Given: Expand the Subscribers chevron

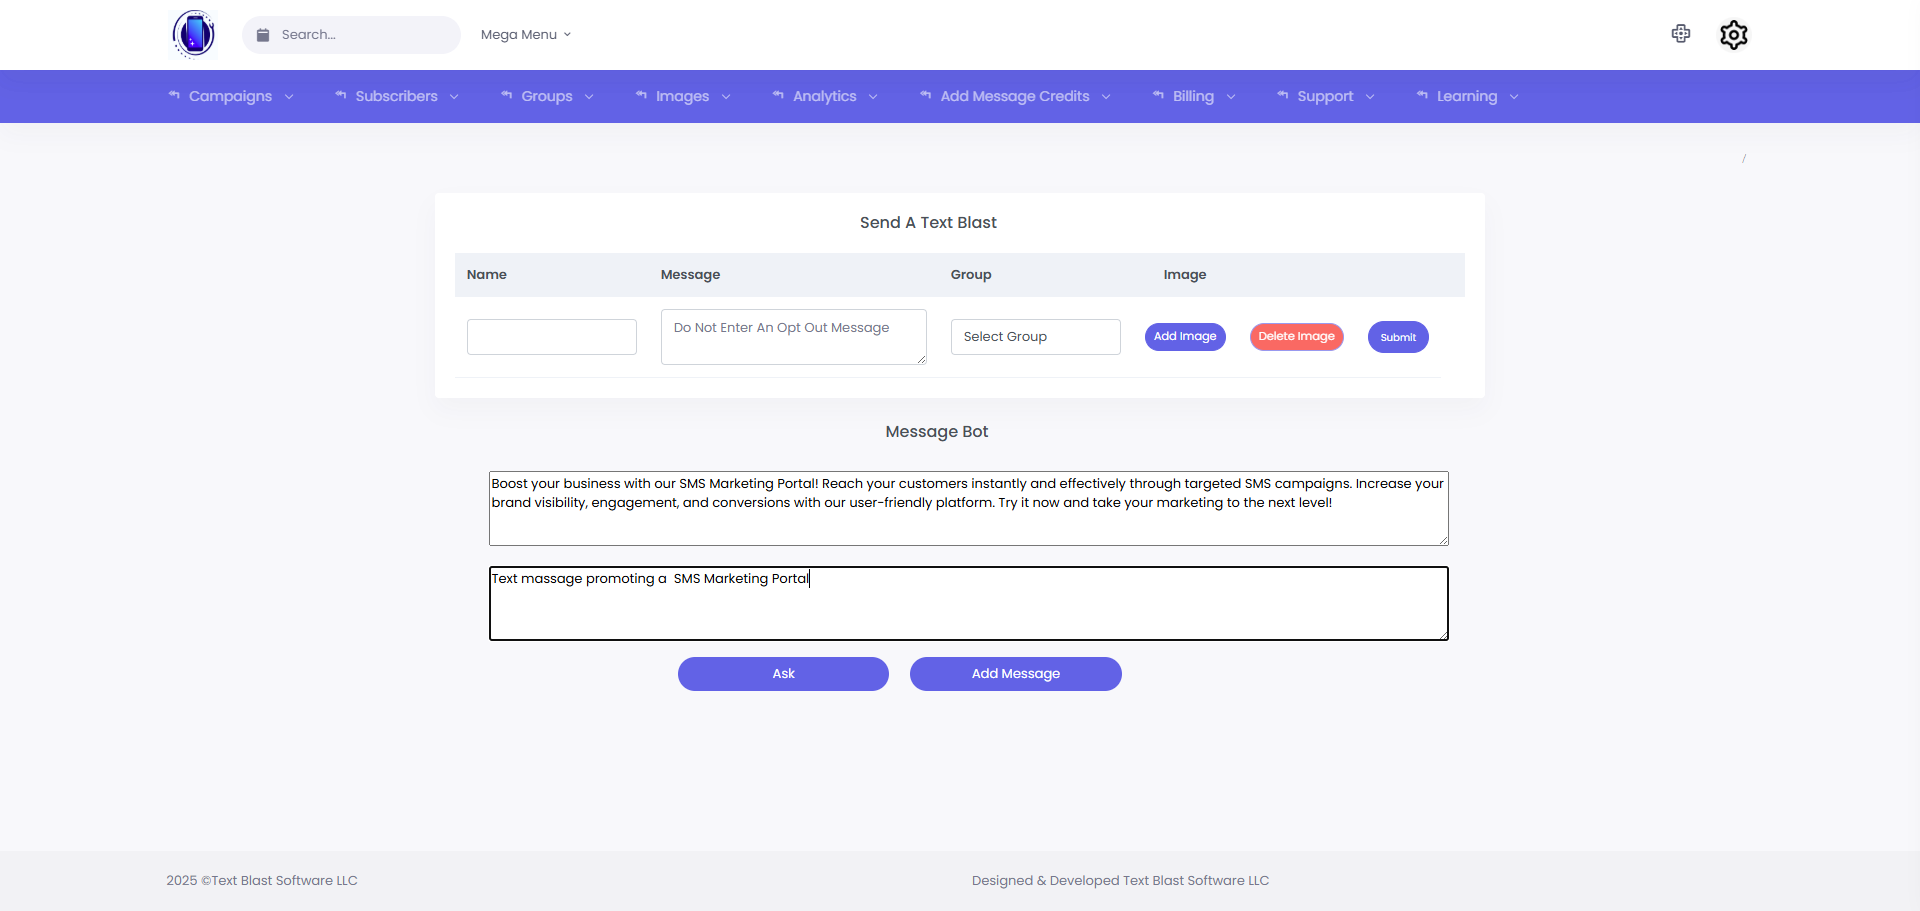Looking at the screenshot, I should coord(454,97).
